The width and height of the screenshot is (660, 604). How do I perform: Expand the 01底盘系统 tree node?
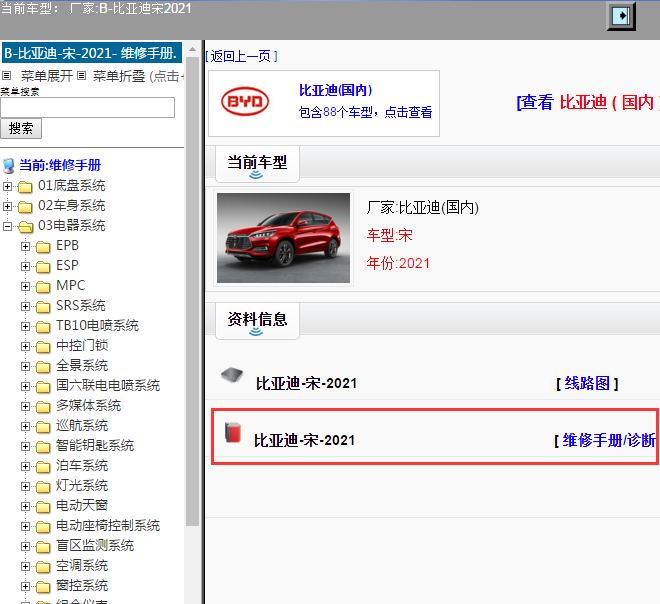point(7,186)
